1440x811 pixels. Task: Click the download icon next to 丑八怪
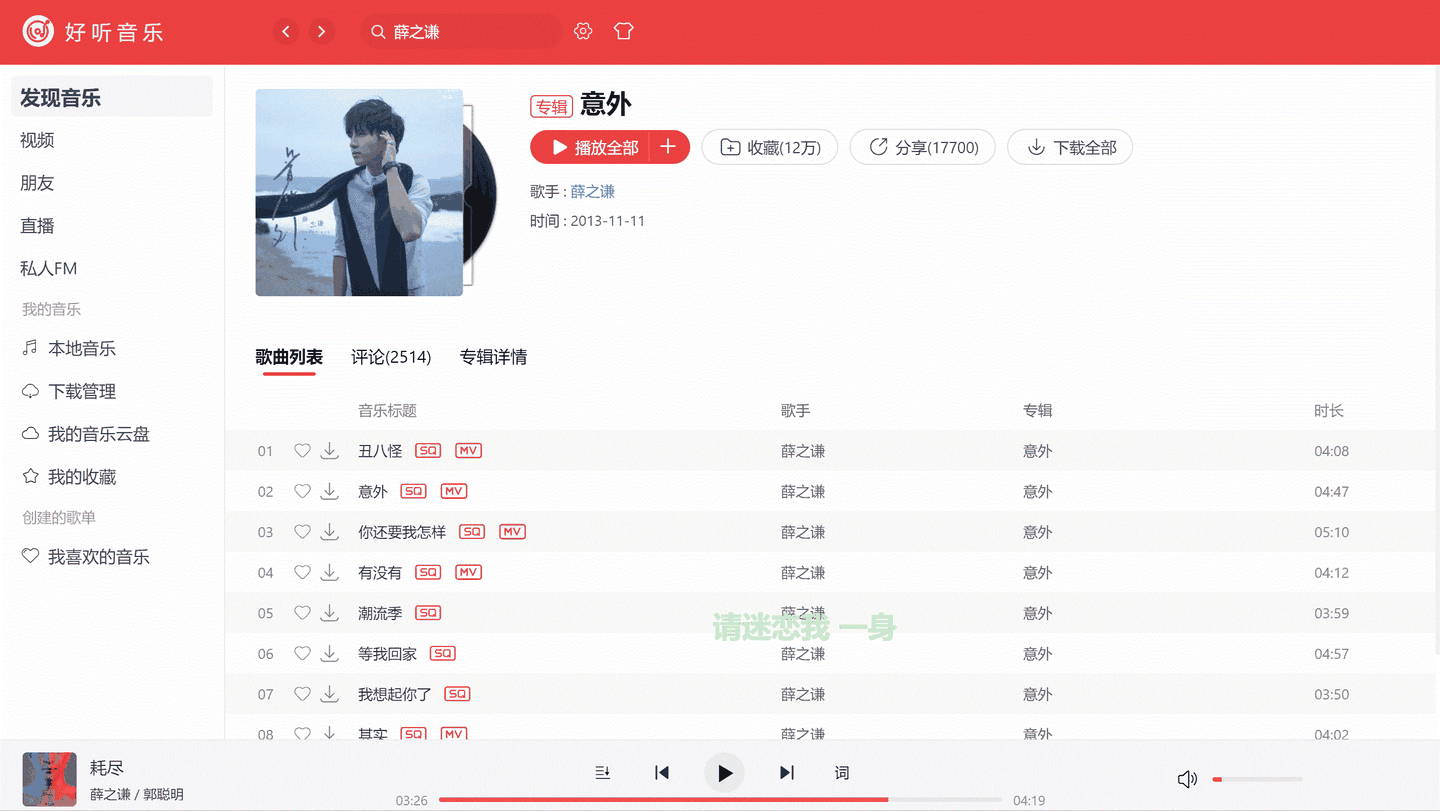[x=330, y=451]
